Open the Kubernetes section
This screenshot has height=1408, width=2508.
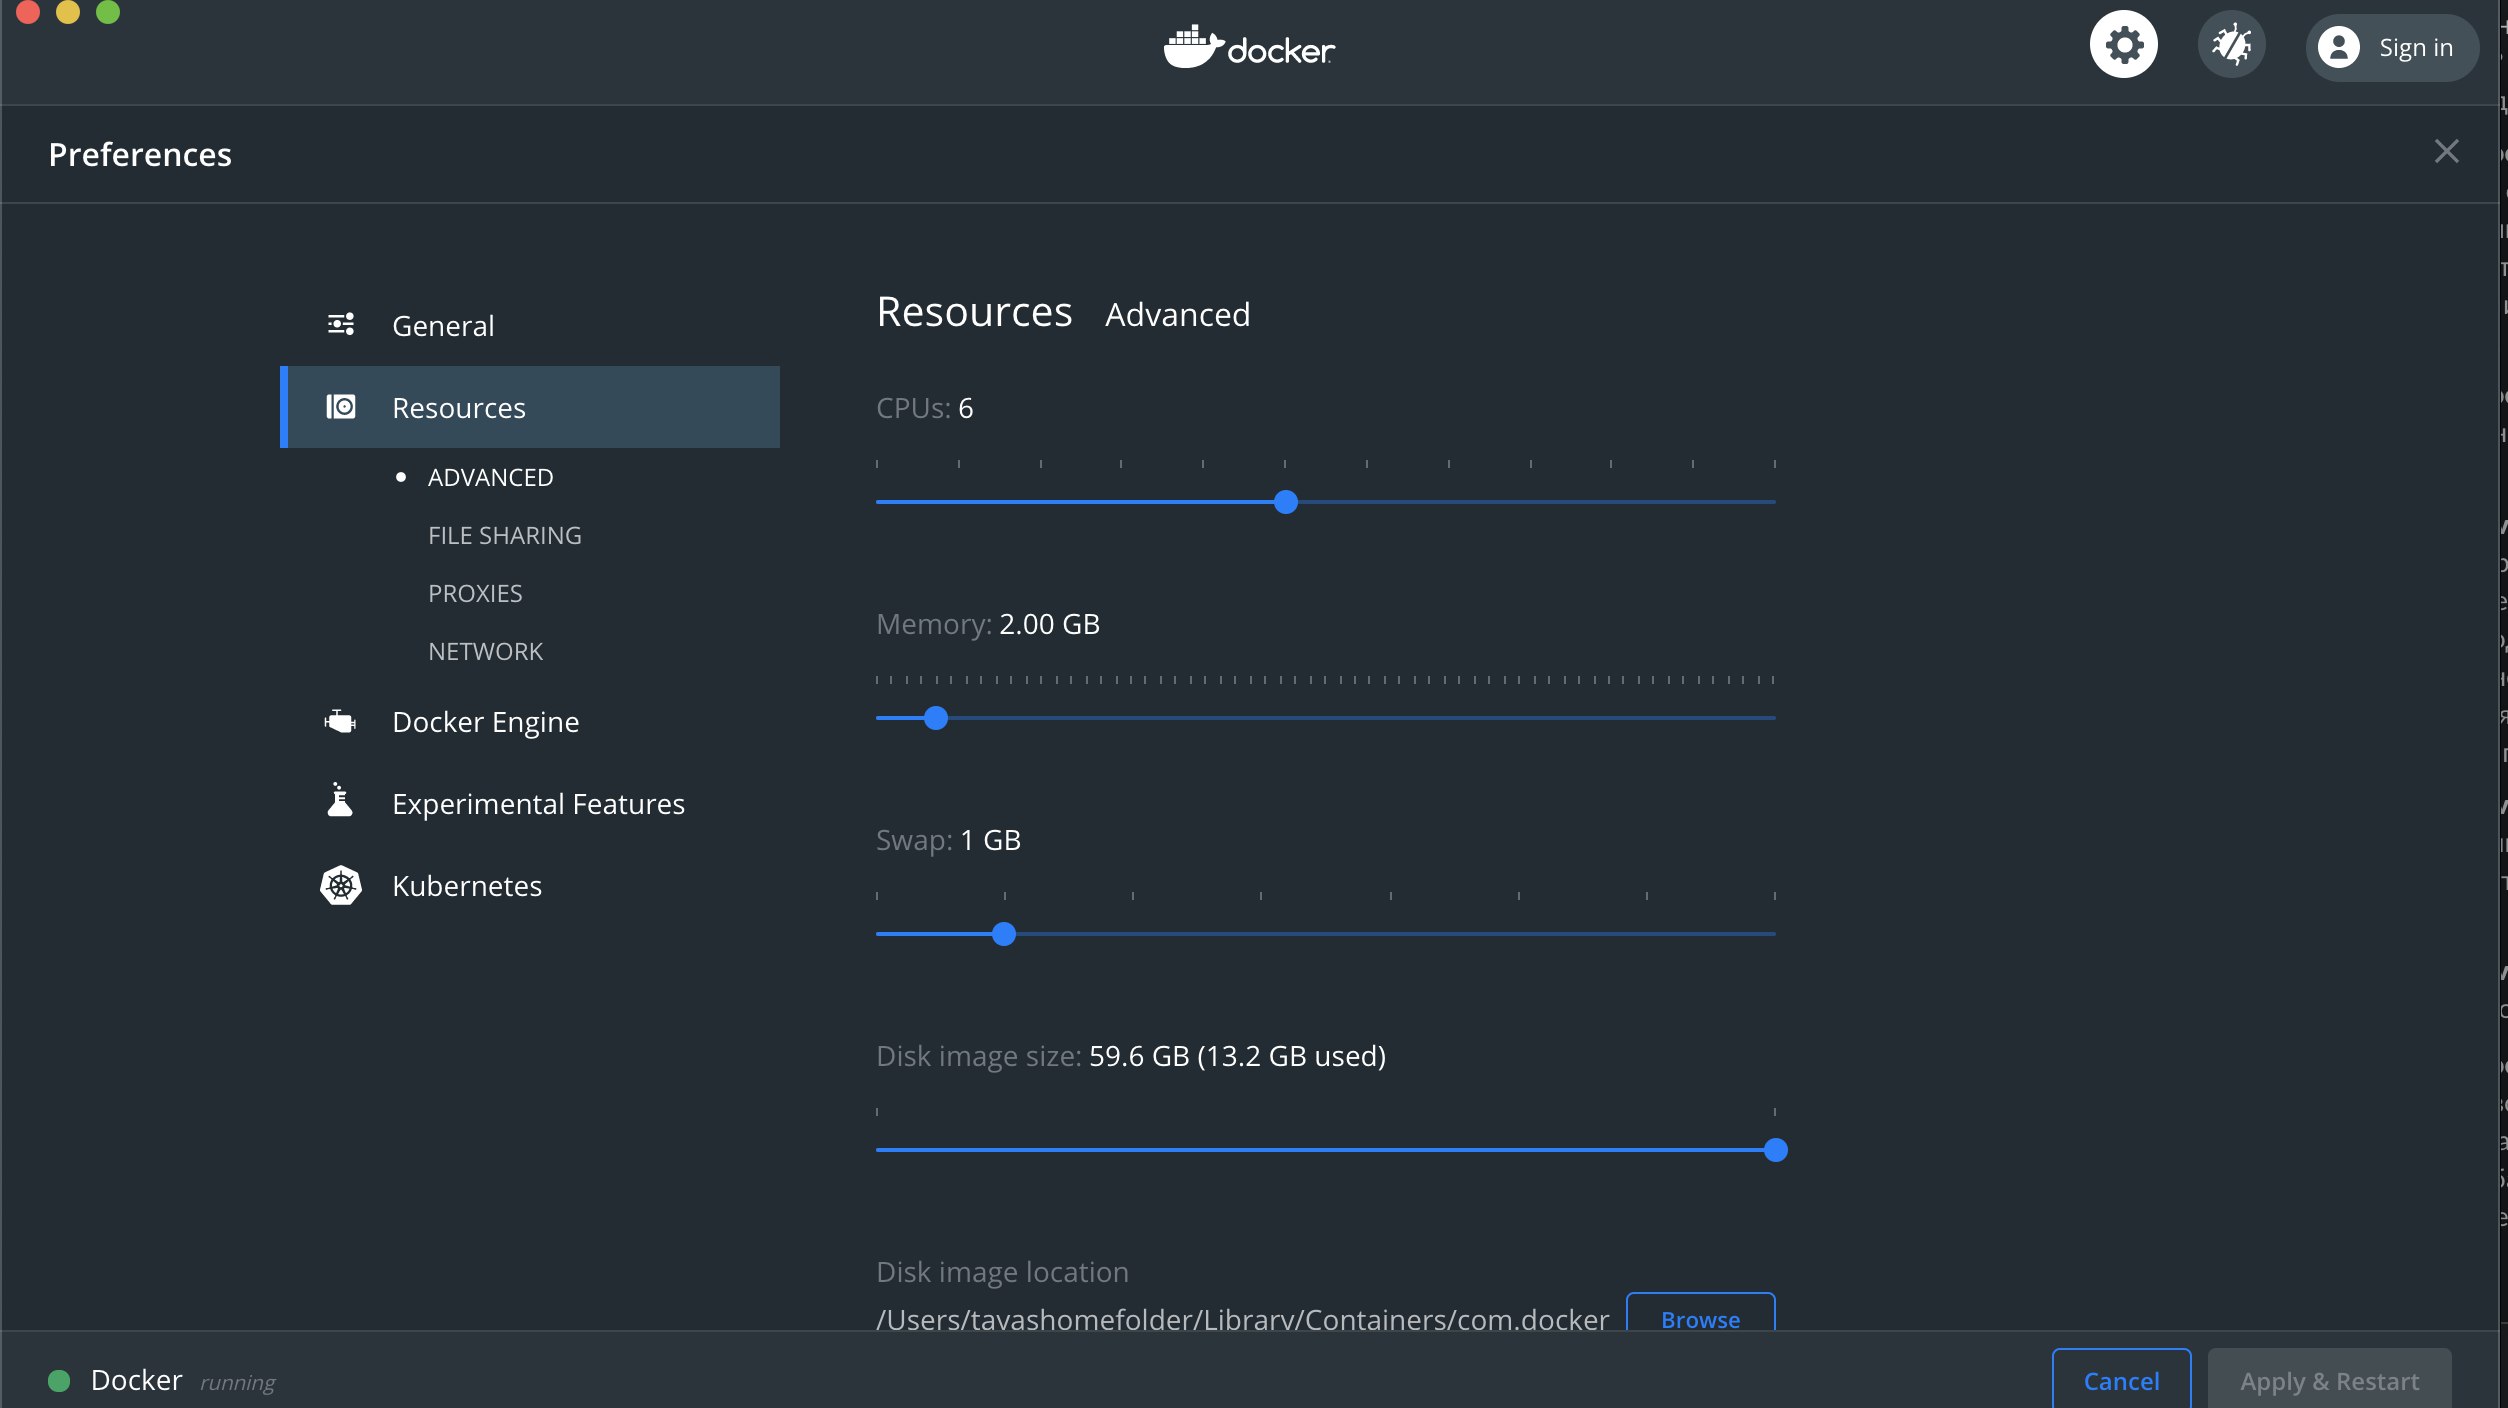(x=530, y=885)
